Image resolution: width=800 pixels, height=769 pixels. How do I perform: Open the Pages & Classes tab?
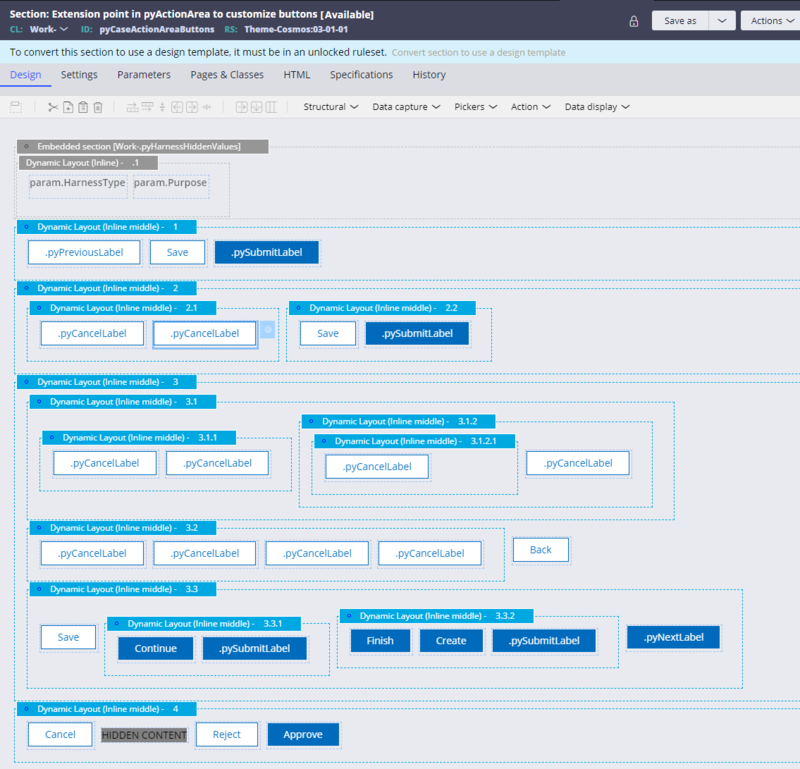point(227,75)
